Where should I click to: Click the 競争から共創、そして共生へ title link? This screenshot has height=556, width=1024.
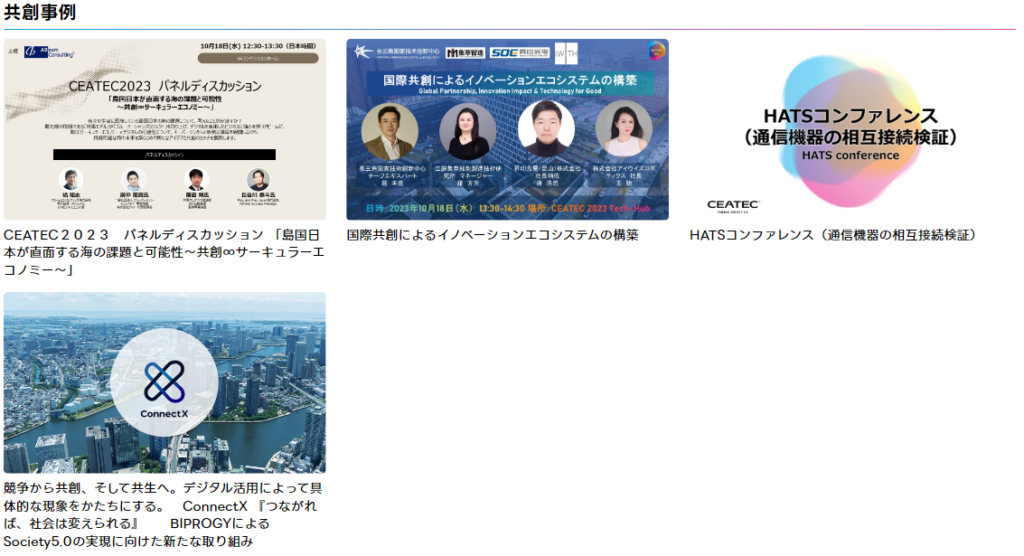[163, 515]
